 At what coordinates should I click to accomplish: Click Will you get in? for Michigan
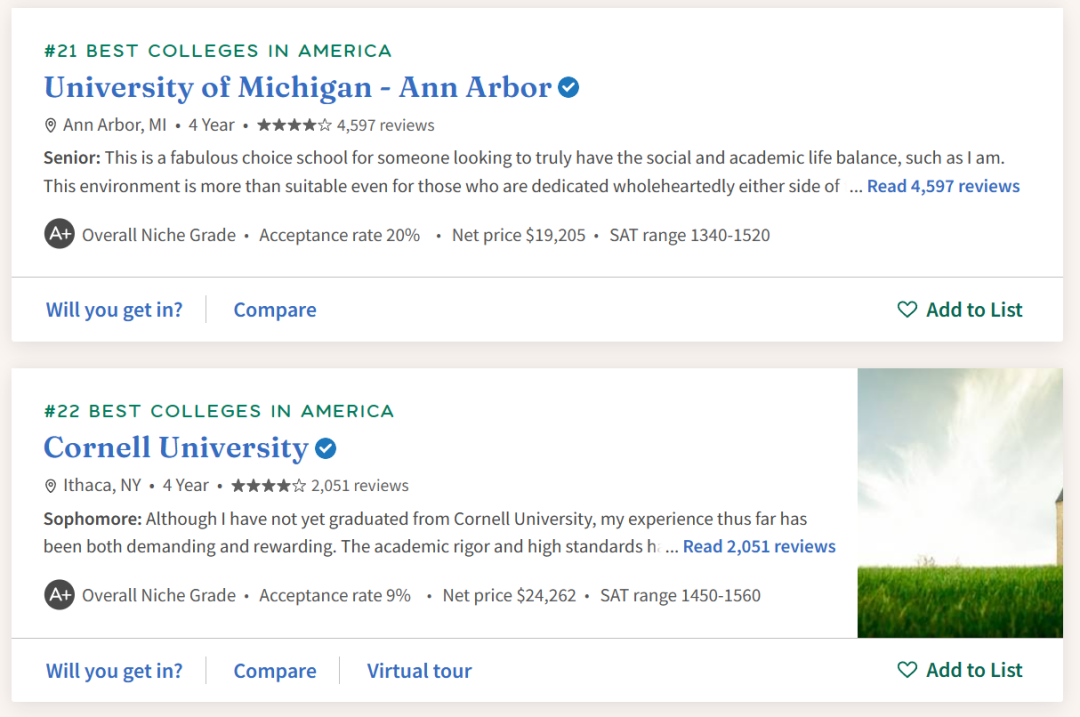coord(114,310)
